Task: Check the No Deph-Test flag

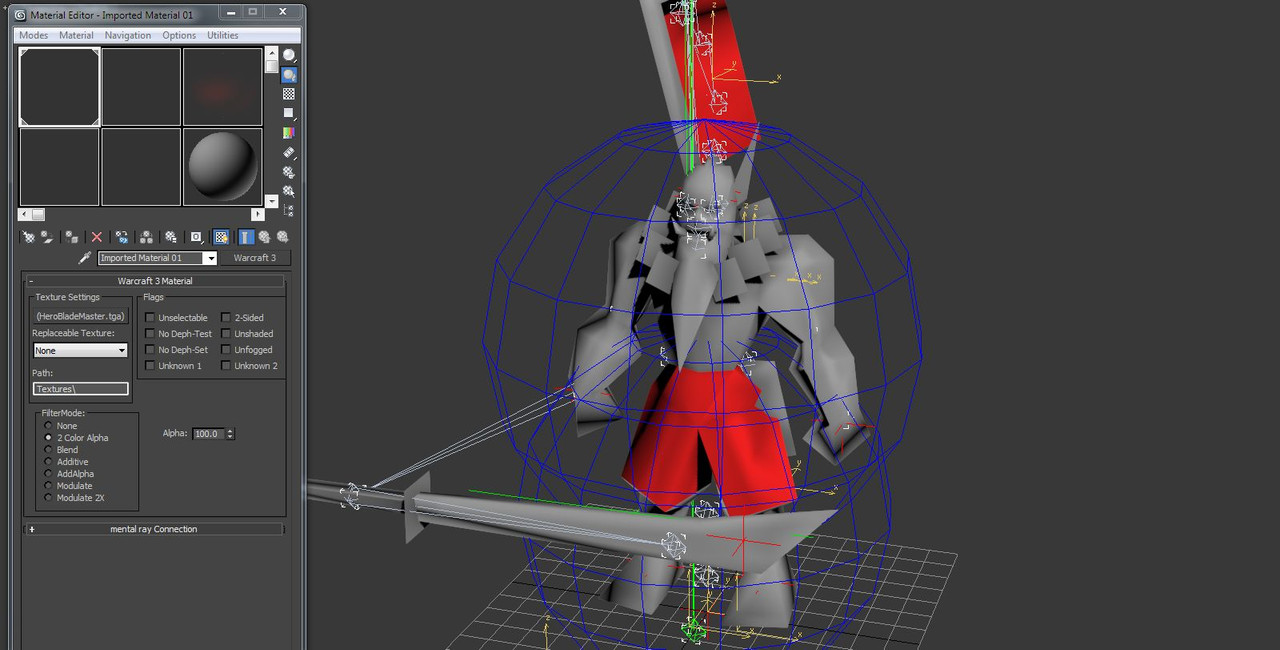Action: point(150,334)
